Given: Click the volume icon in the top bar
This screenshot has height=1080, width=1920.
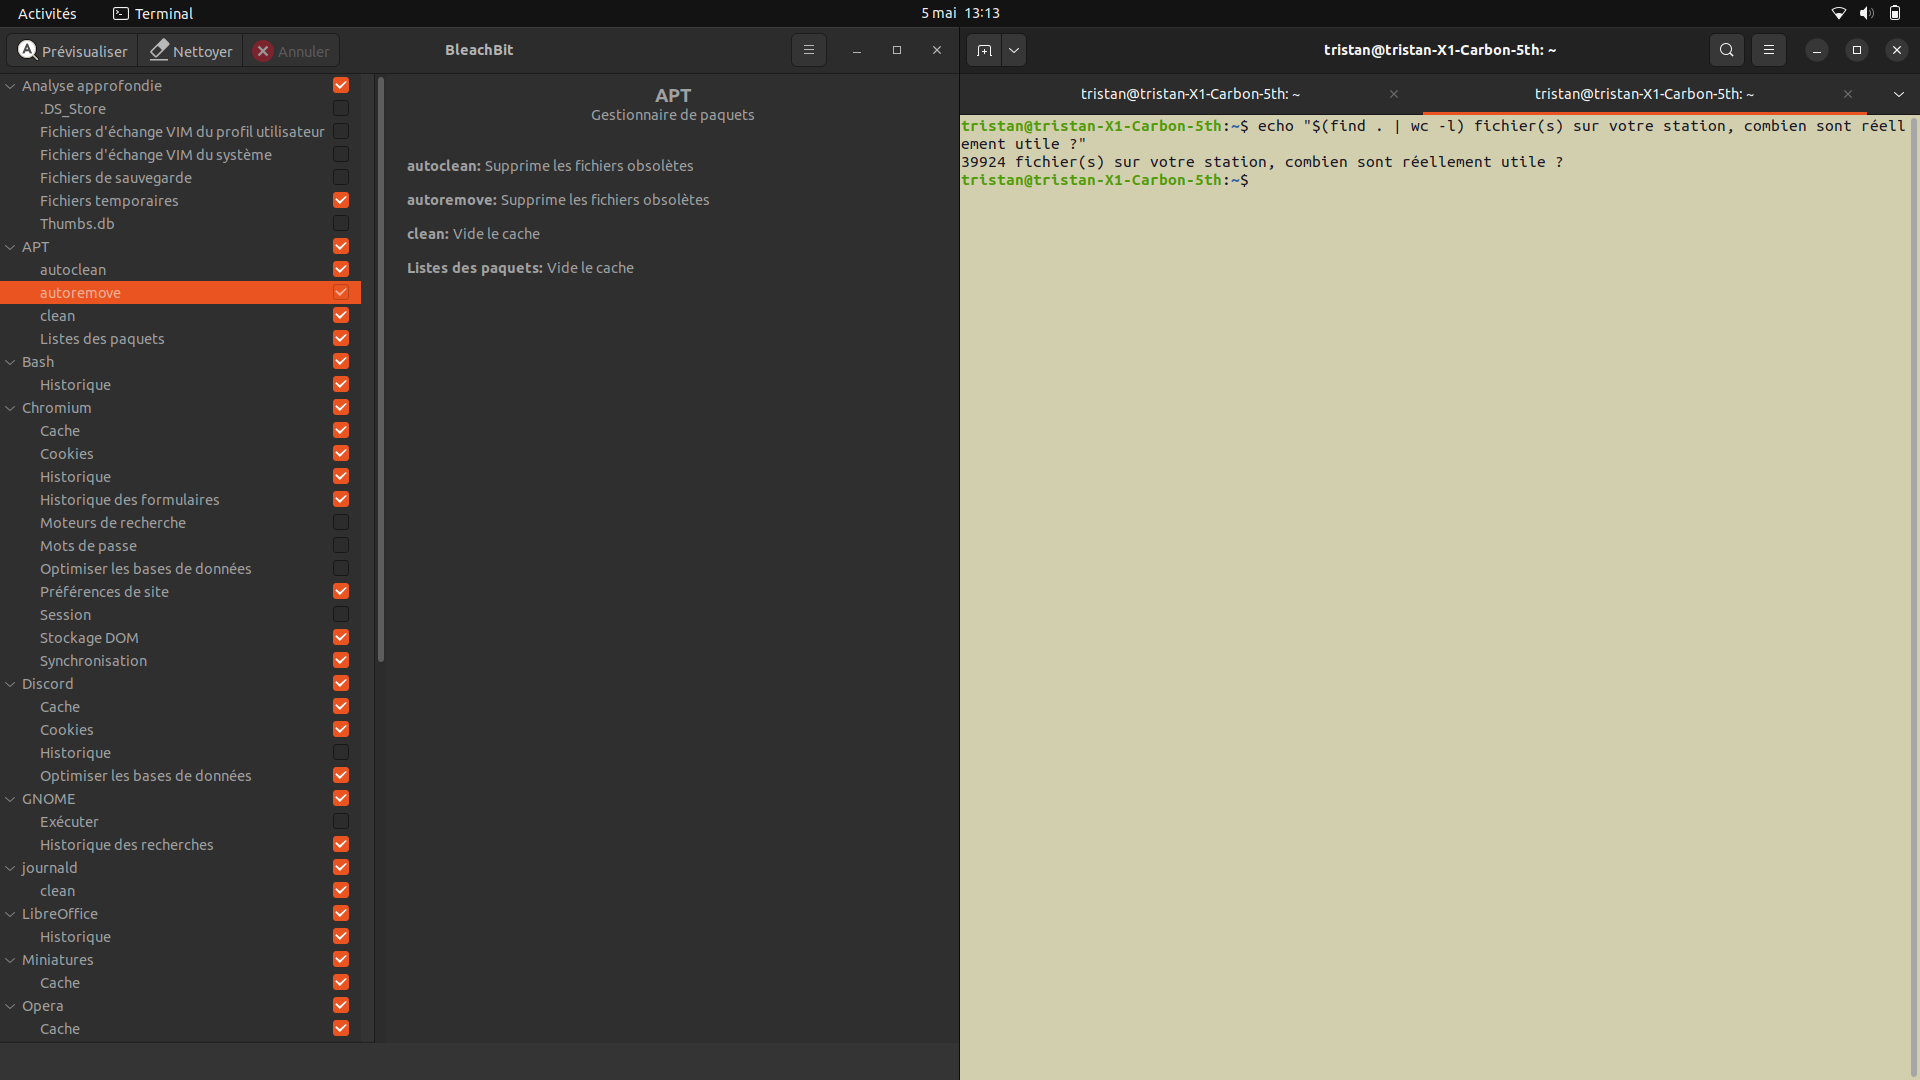Looking at the screenshot, I should coord(1867,13).
